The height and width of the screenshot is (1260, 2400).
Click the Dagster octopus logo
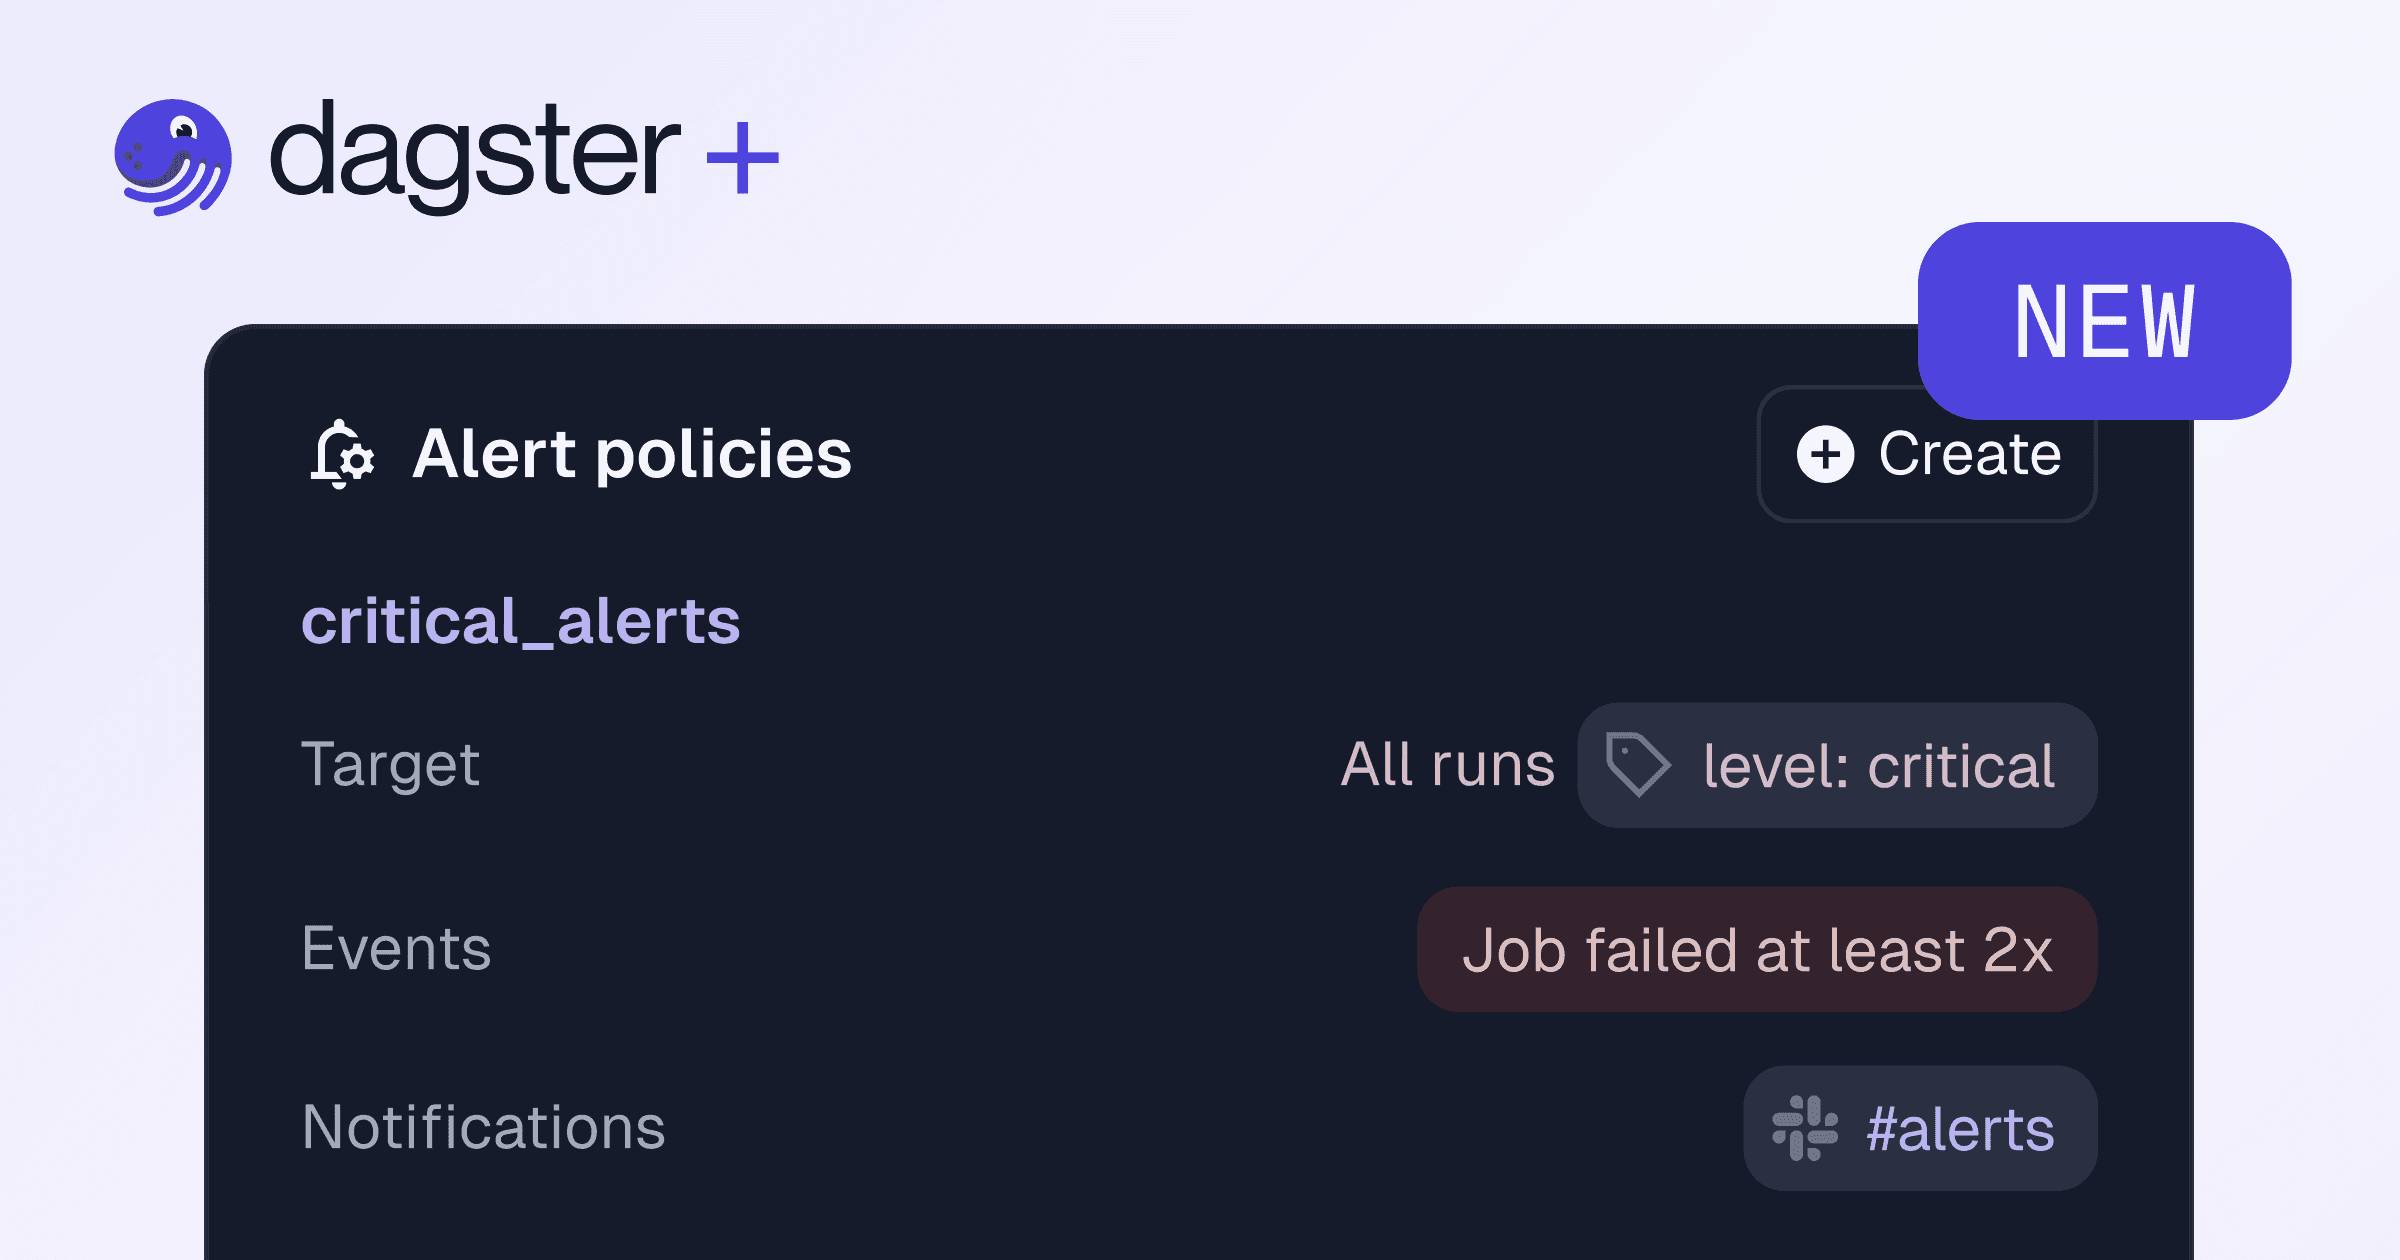(x=173, y=157)
